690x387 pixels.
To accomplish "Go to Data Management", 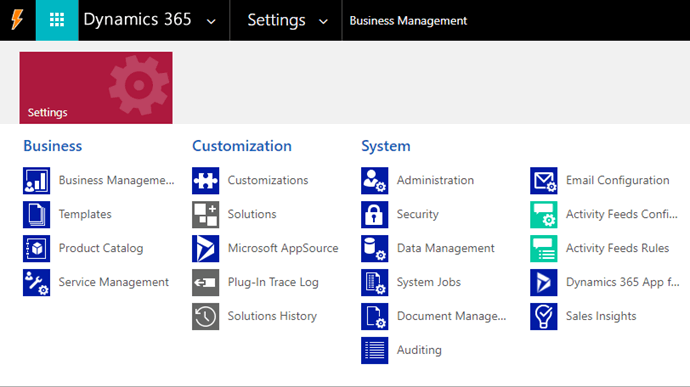I will pyautogui.click(x=445, y=248).
